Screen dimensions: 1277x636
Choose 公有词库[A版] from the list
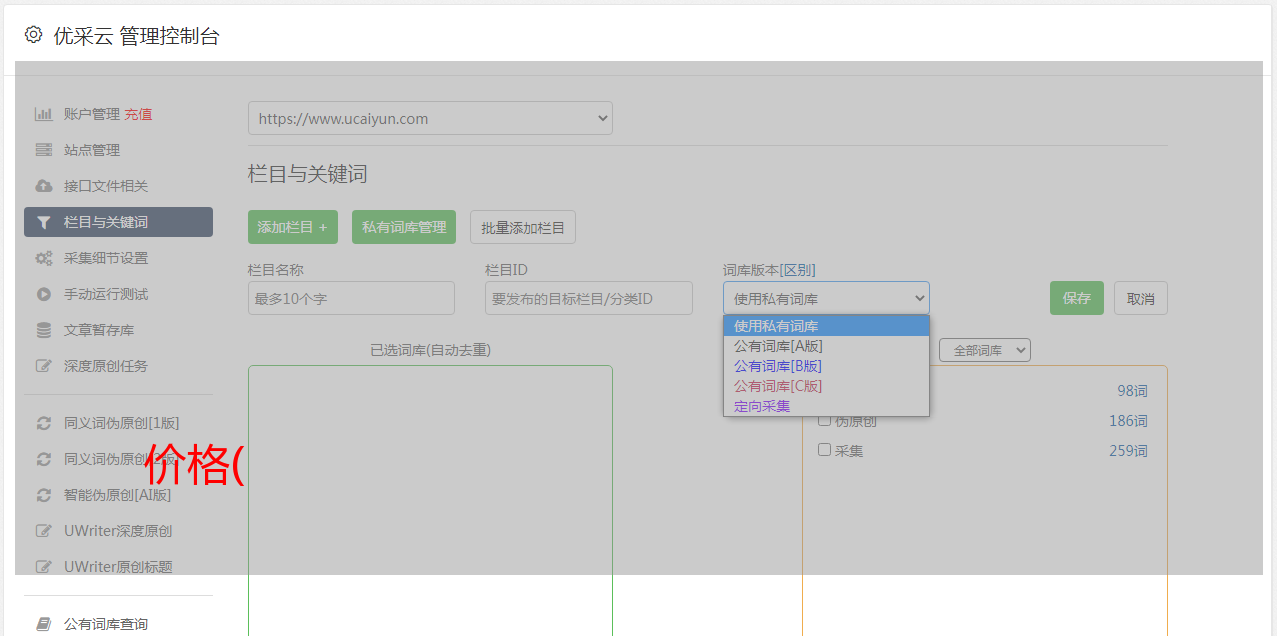(778, 346)
